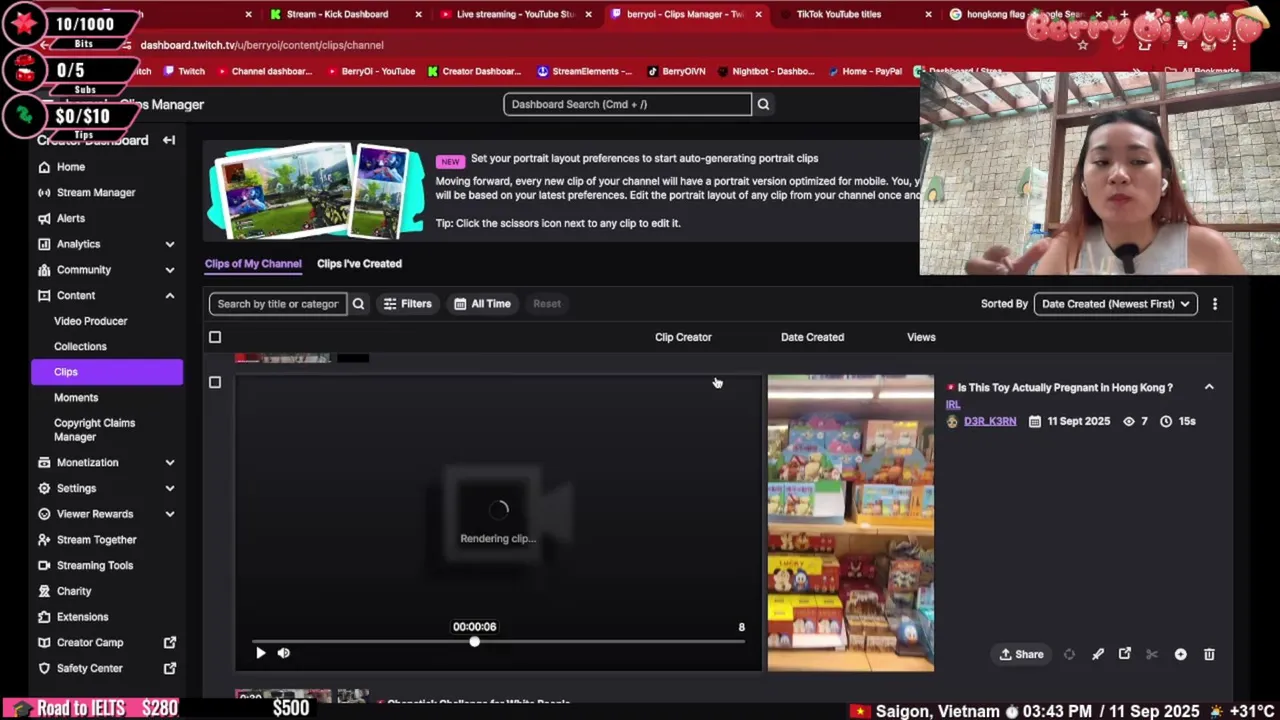Open the Filters button
The height and width of the screenshot is (720, 1280).
coord(407,304)
